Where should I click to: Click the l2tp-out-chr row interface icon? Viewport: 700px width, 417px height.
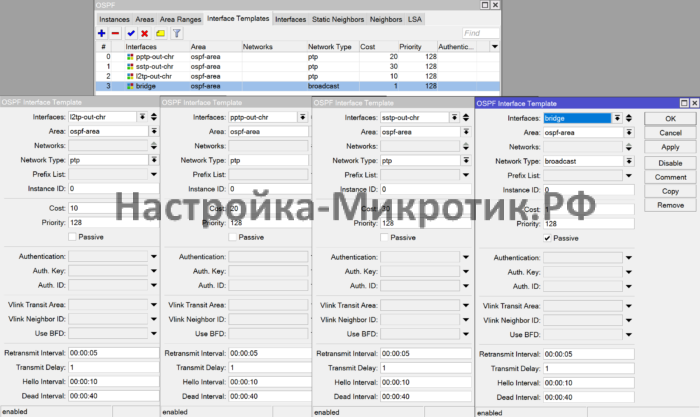130,76
